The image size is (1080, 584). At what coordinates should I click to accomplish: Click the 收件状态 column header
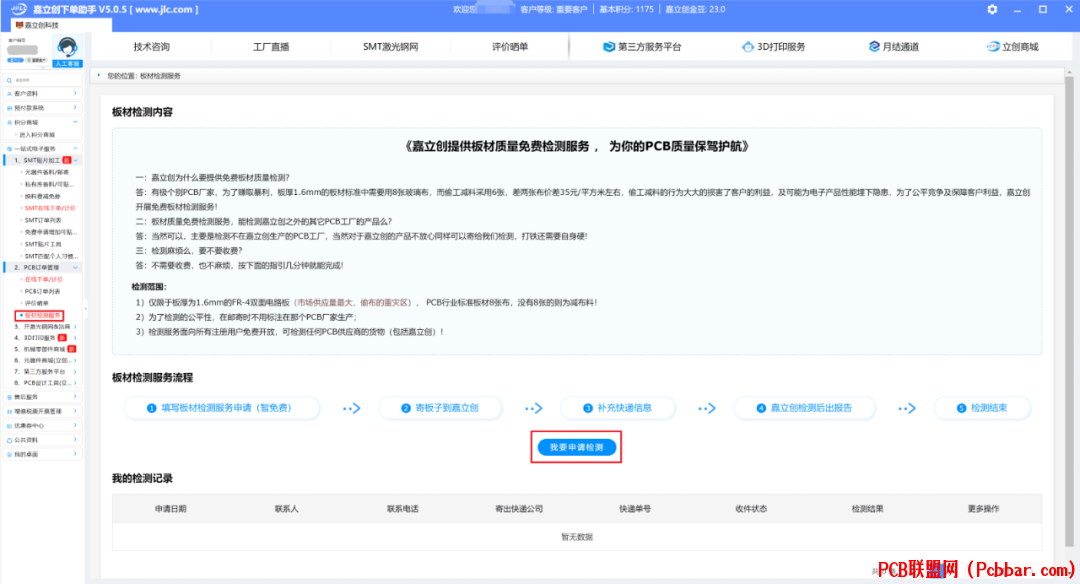pyautogui.click(x=751, y=509)
